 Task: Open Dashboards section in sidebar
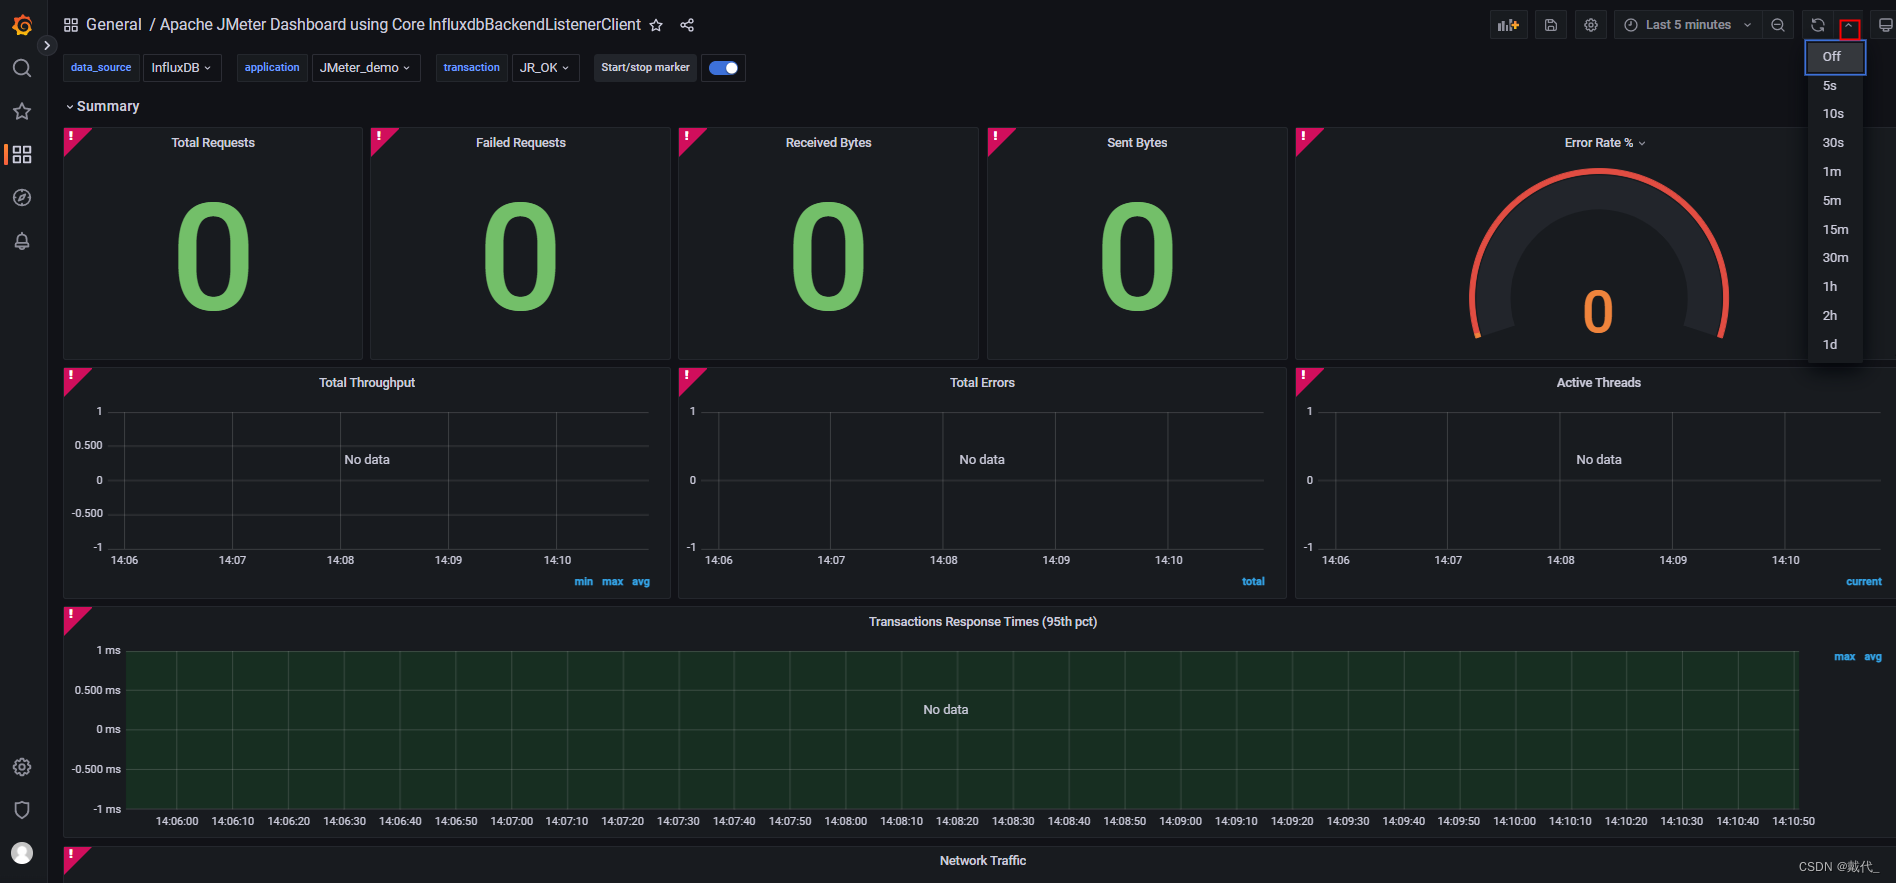tap(22, 154)
